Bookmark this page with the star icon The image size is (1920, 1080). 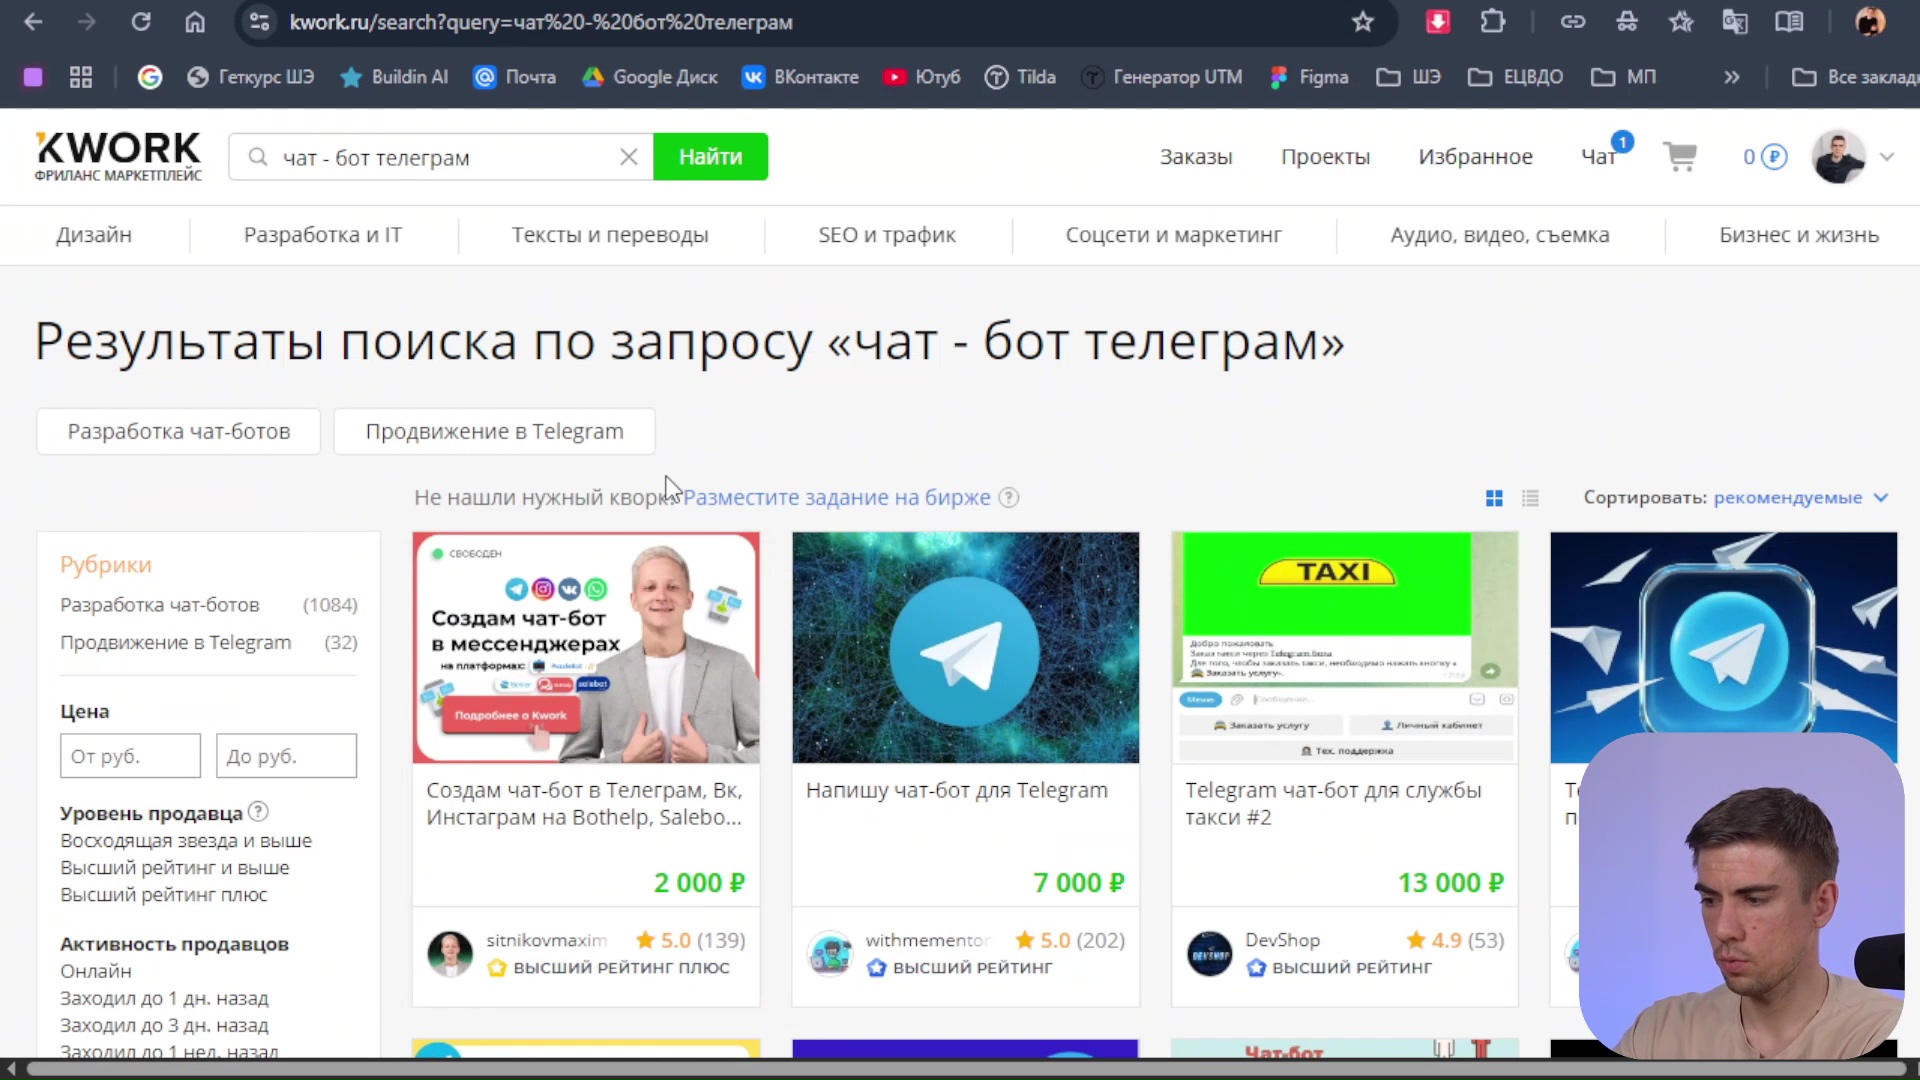click(x=1362, y=22)
